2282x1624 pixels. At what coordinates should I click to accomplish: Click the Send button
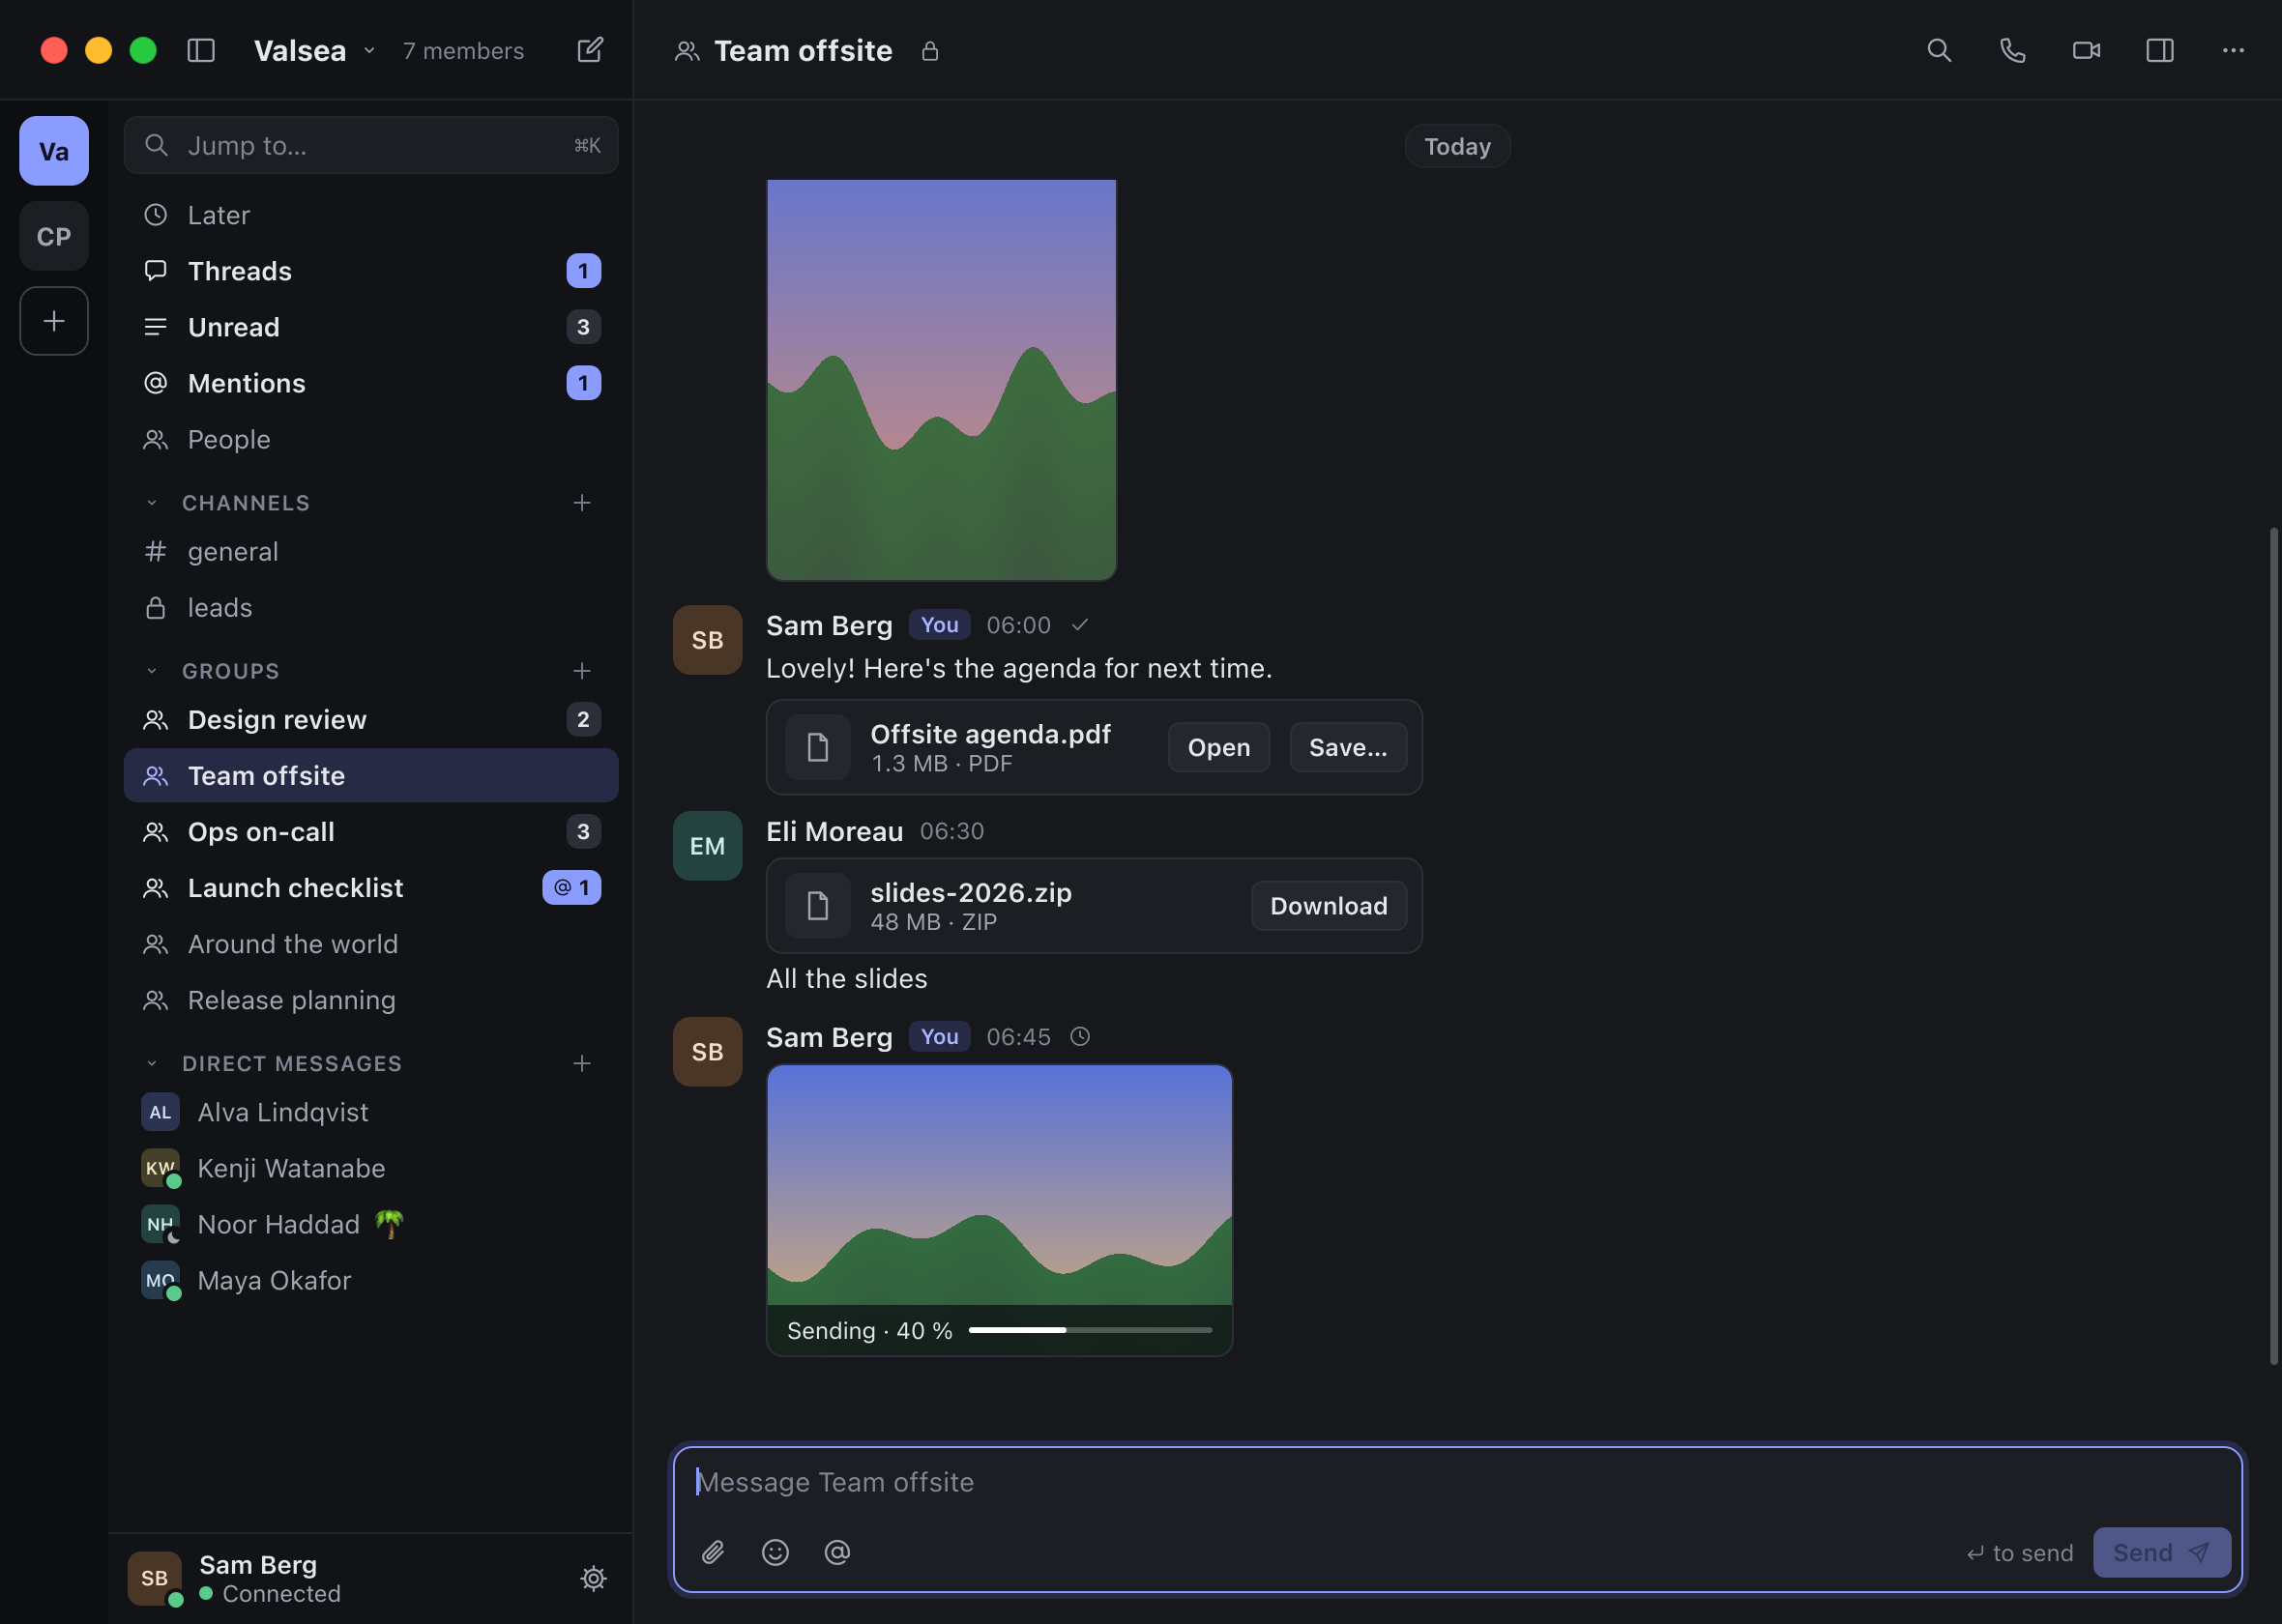(2161, 1552)
